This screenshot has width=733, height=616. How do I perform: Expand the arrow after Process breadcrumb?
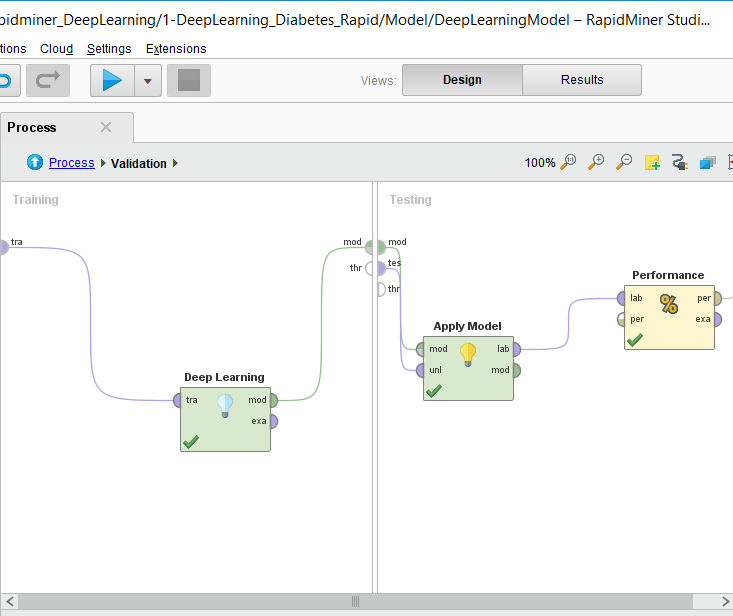(x=103, y=163)
